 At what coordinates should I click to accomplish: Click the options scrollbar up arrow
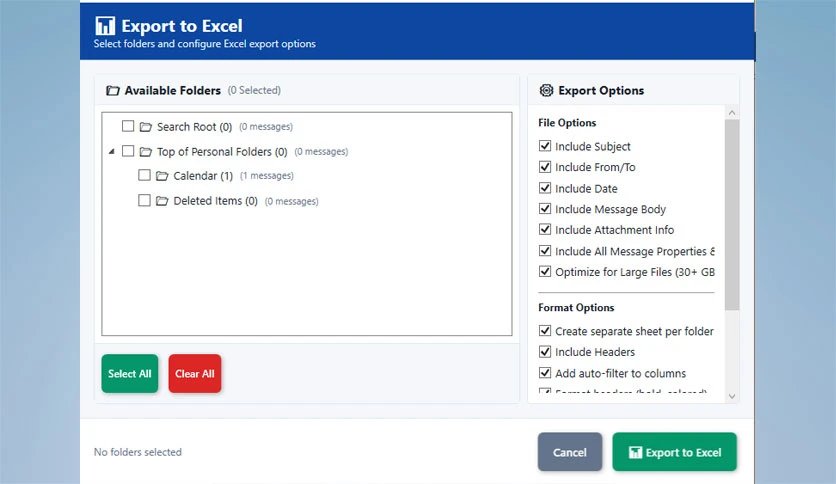tap(732, 112)
